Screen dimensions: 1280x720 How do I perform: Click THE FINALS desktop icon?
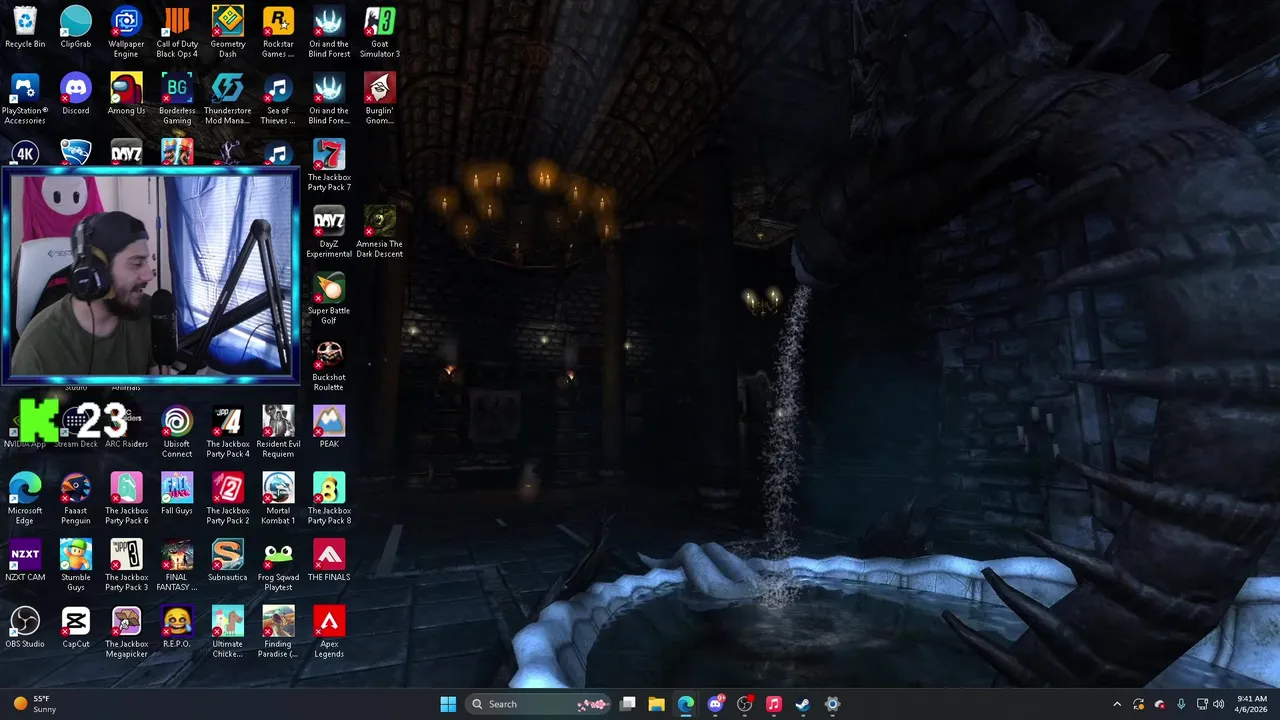[329, 561]
